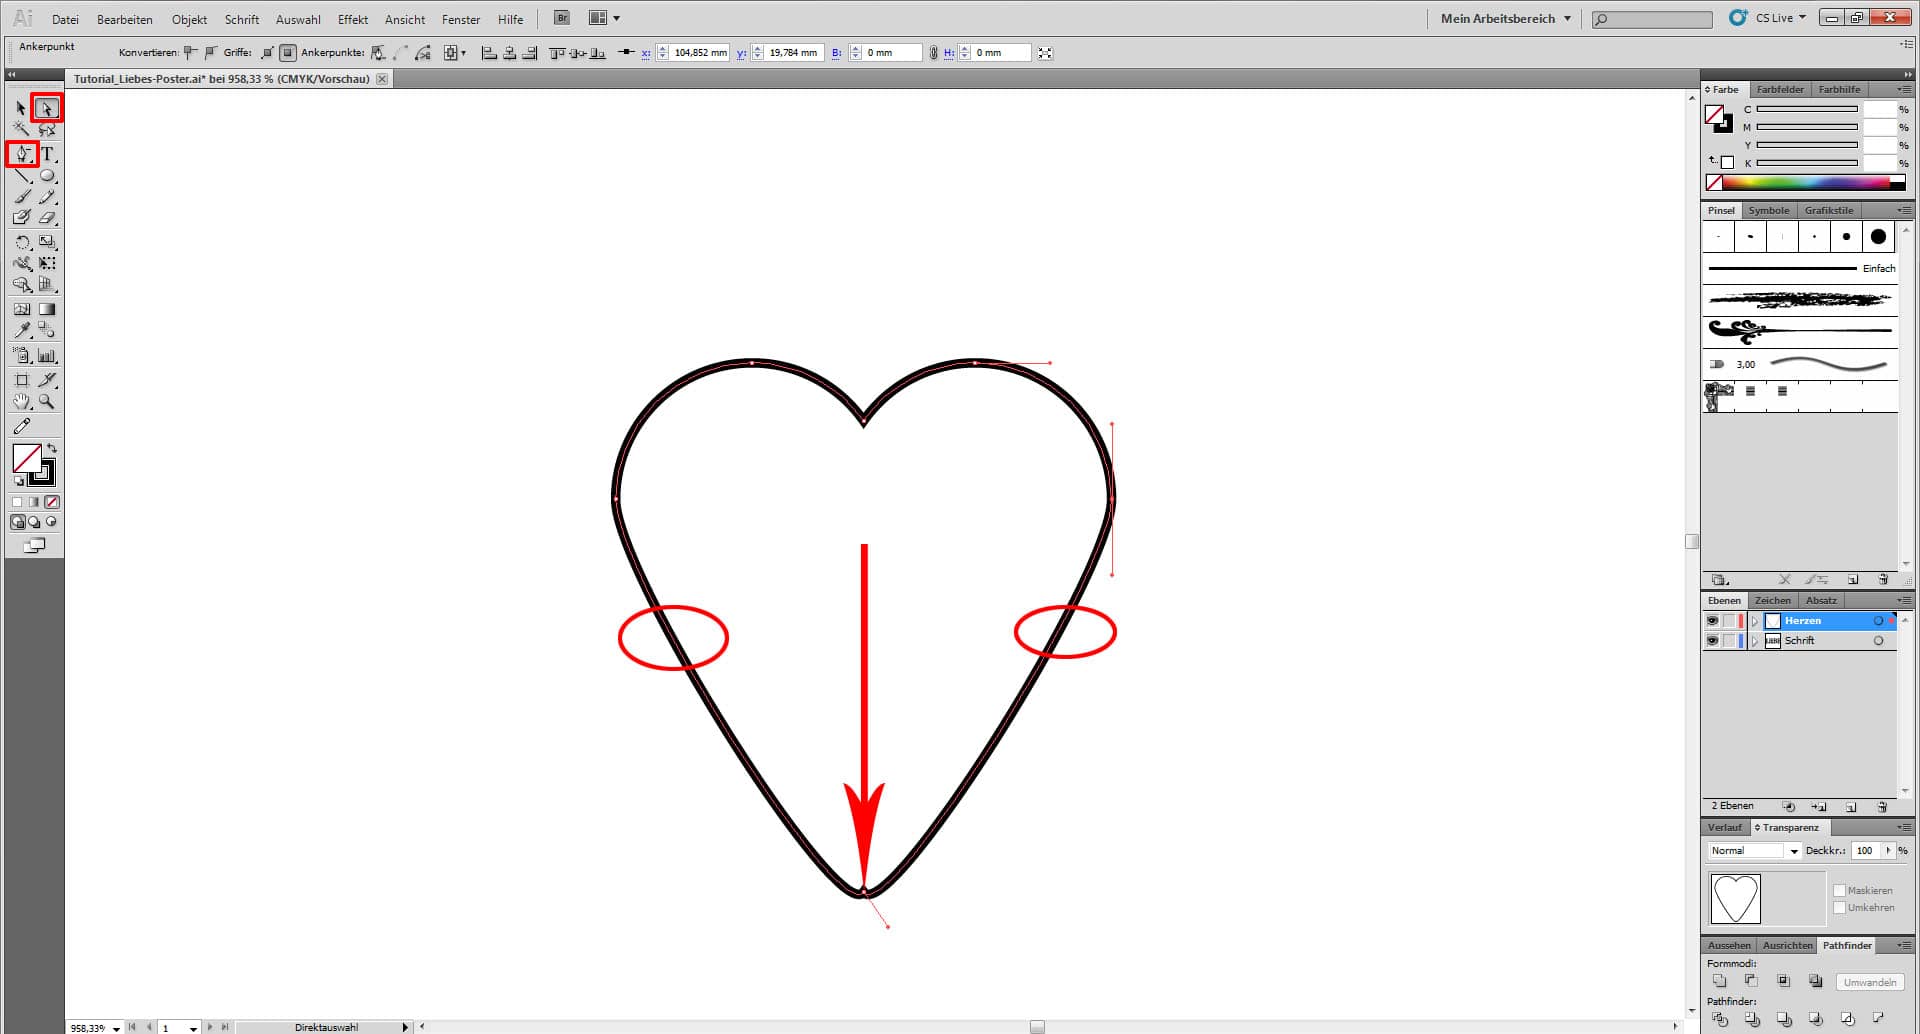Image resolution: width=1920 pixels, height=1034 pixels.
Task: Select the Hand tool
Action: (22, 401)
